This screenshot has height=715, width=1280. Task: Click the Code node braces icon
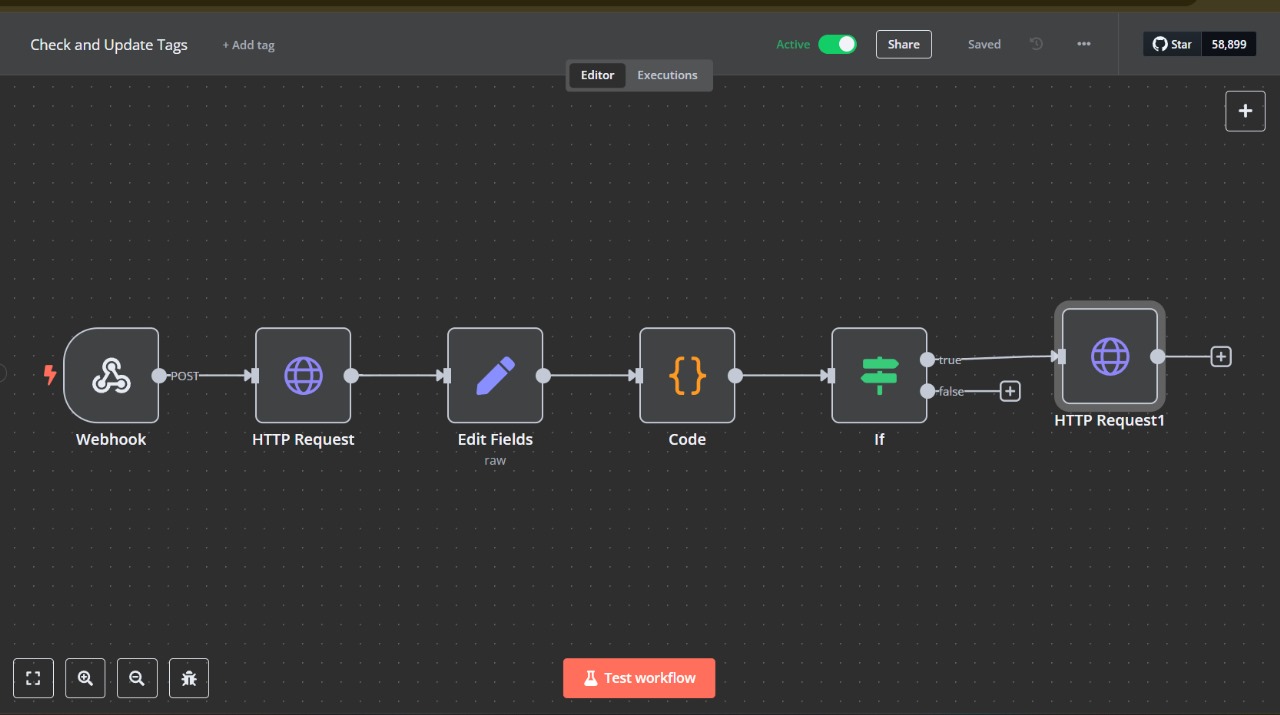click(x=687, y=375)
